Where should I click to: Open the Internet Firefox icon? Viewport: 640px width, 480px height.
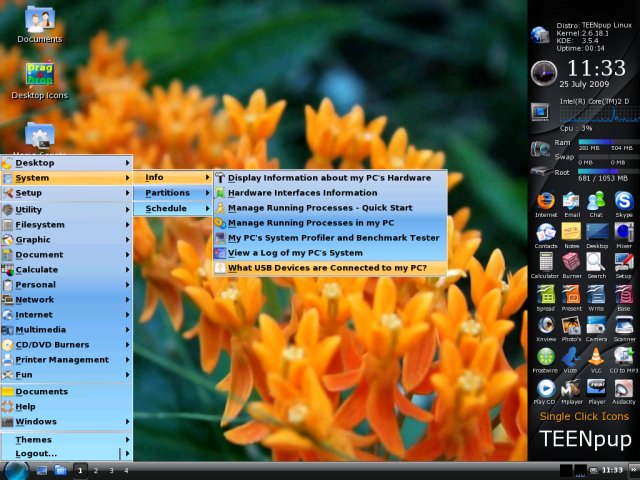pyautogui.click(x=545, y=201)
